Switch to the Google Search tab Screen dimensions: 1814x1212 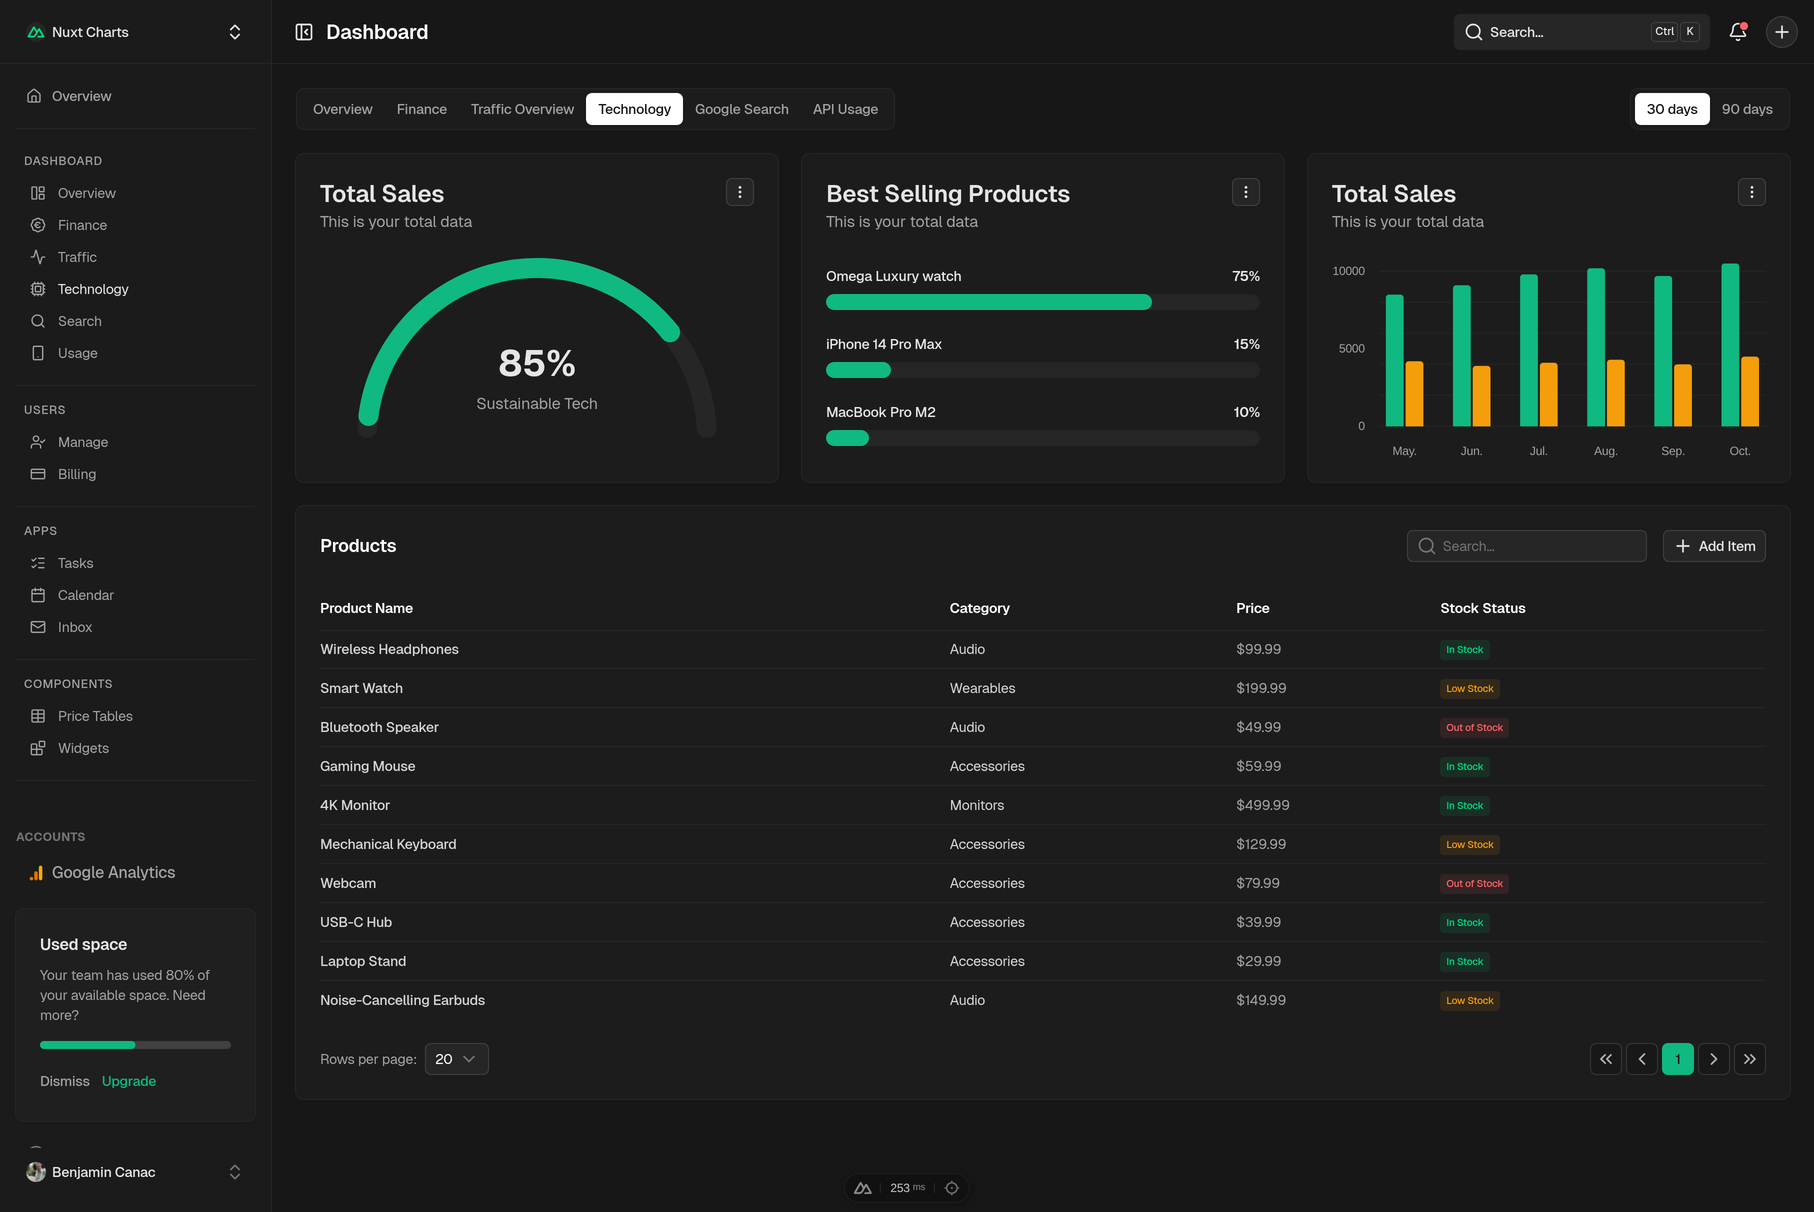(x=741, y=109)
